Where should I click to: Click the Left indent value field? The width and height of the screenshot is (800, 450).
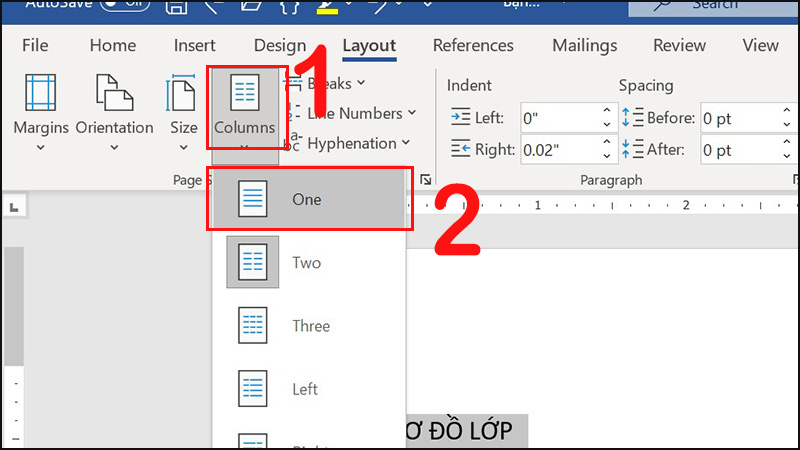pos(558,118)
